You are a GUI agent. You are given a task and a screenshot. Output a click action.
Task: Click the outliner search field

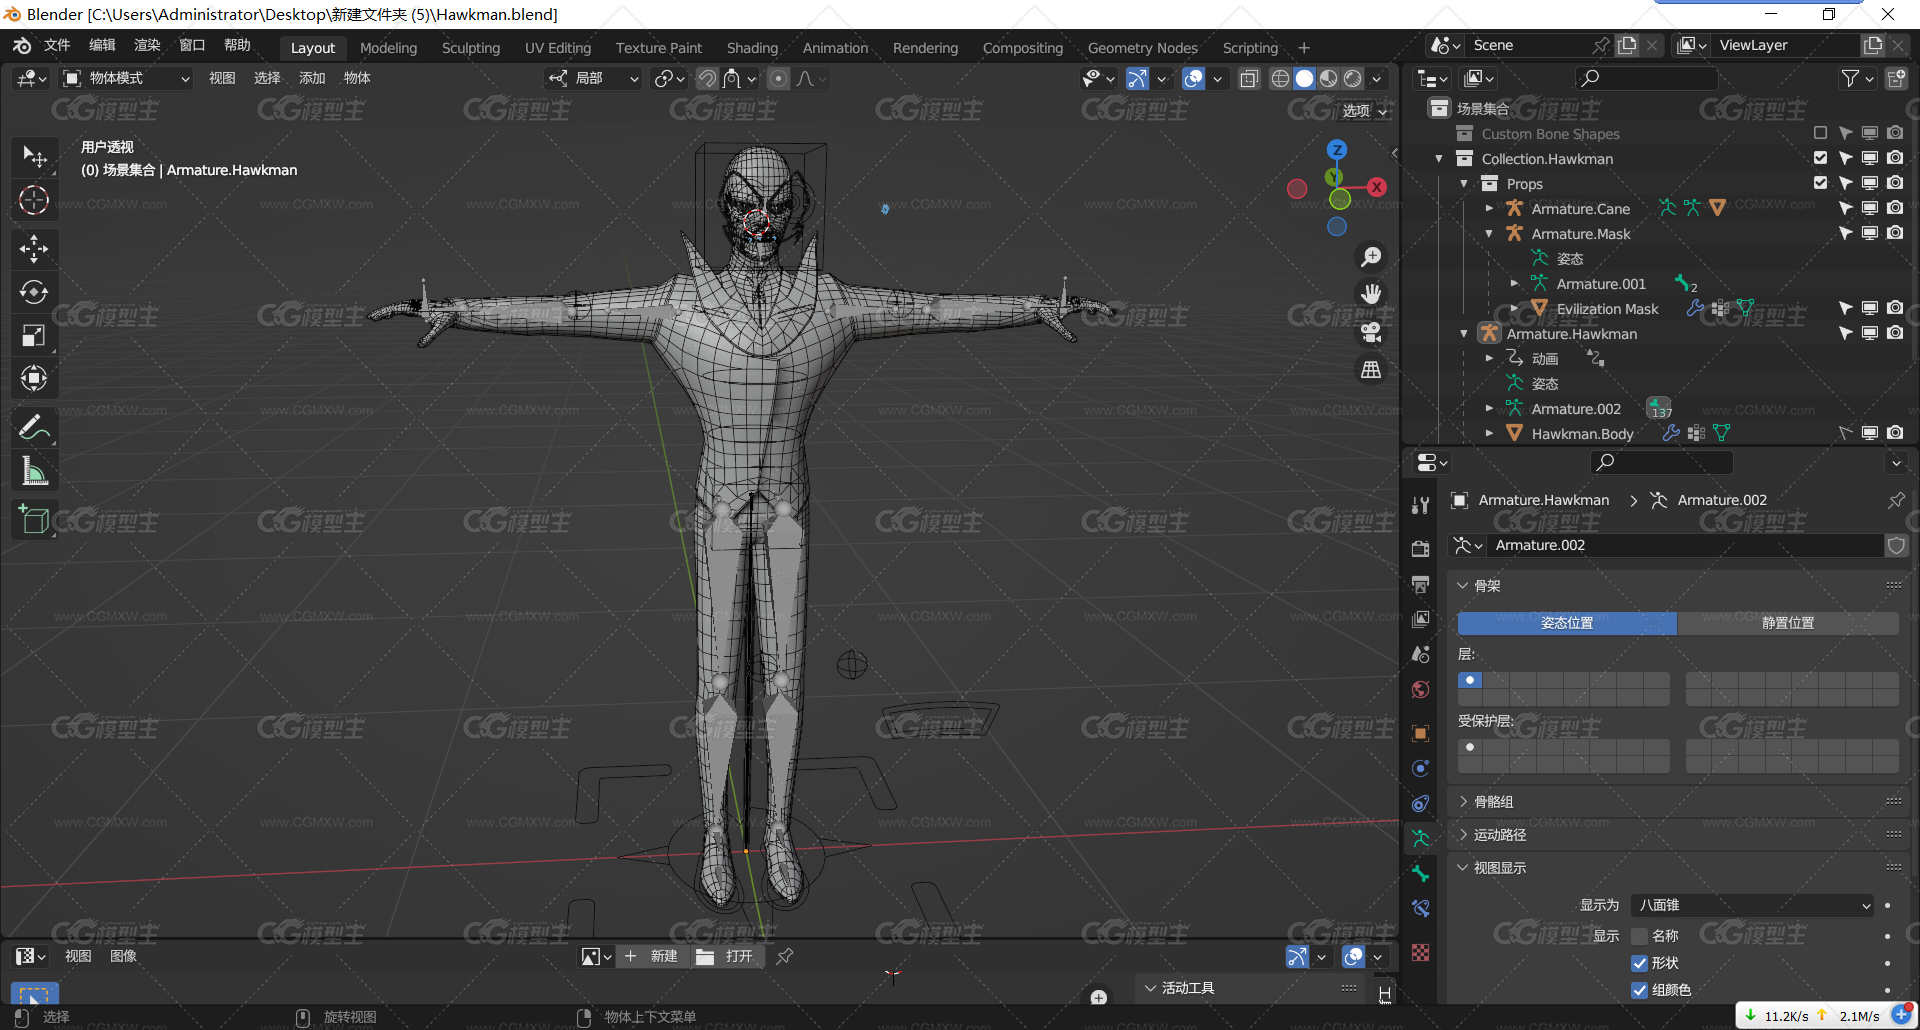1646,78
